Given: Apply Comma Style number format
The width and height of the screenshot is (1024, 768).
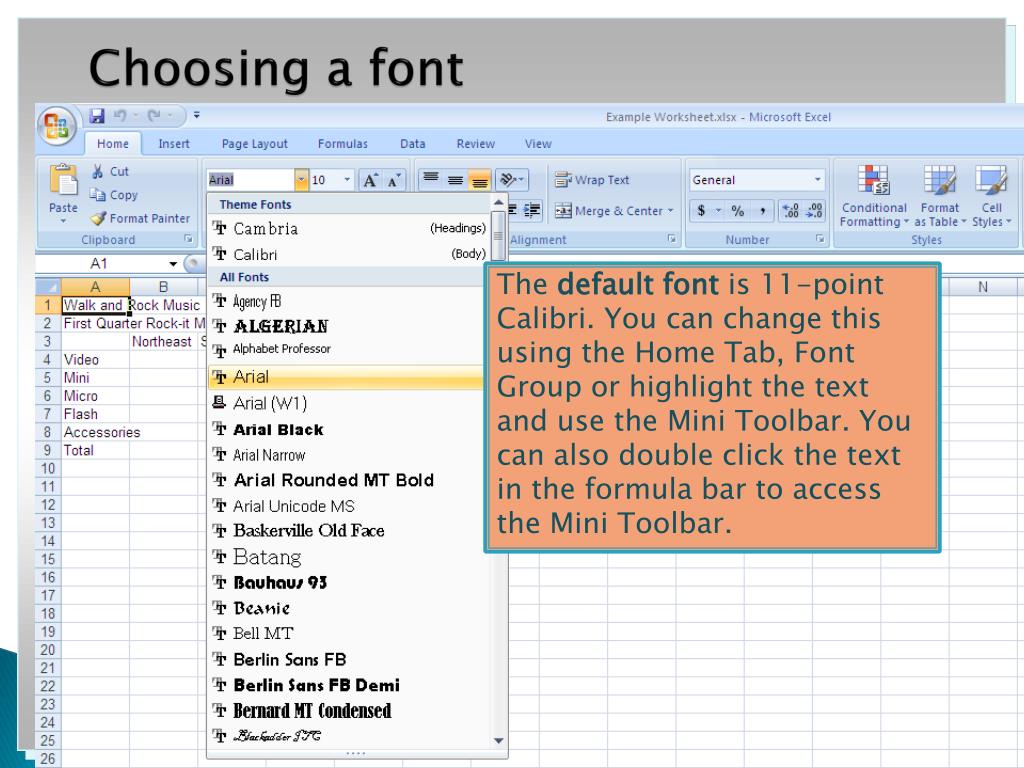Looking at the screenshot, I should click(x=762, y=210).
